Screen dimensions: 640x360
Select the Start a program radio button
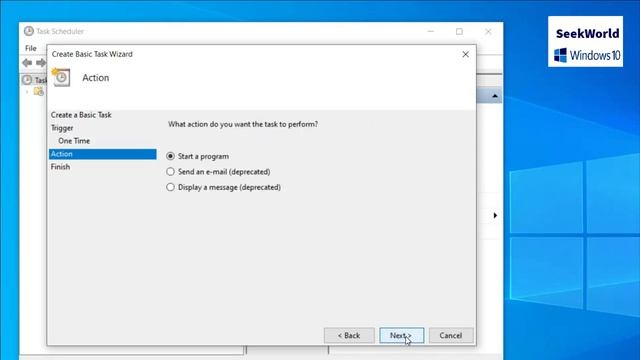point(170,156)
